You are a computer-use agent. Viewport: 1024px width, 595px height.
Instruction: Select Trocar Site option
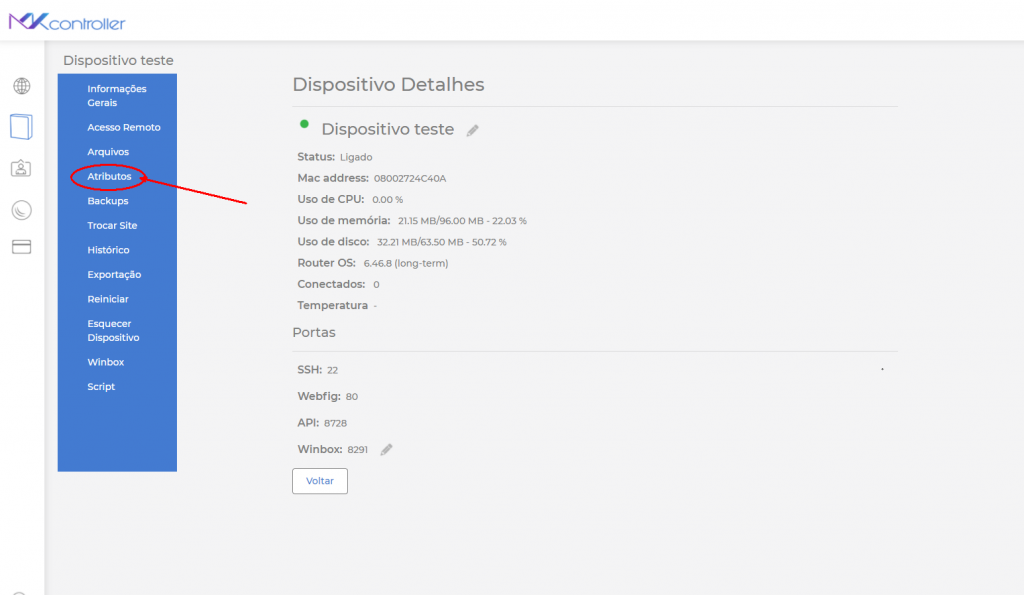(111, 225)
